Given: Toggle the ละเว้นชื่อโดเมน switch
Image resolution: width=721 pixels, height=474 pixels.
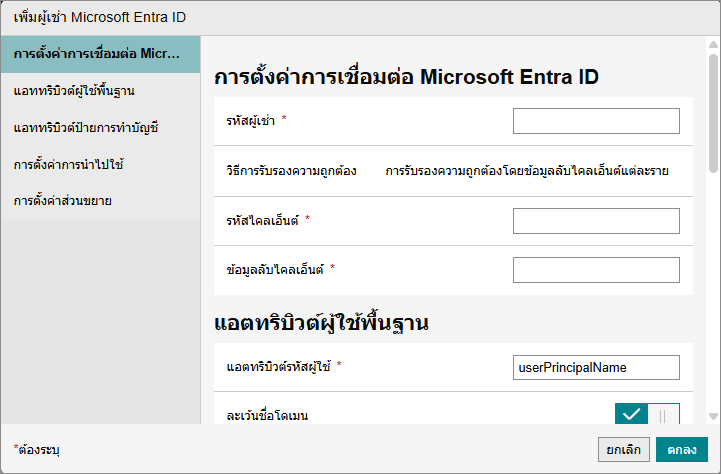Looking at the screenshot, I should [647, 414].
